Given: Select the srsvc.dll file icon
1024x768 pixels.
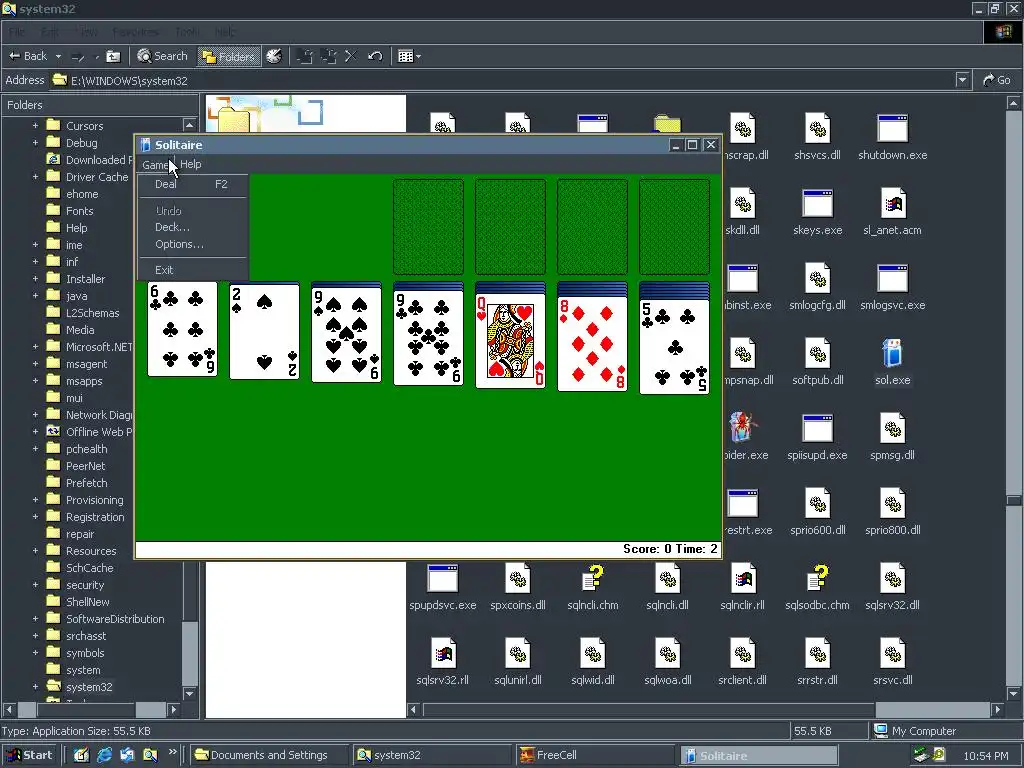Looking at the screenshot, I should coord(892,654).
